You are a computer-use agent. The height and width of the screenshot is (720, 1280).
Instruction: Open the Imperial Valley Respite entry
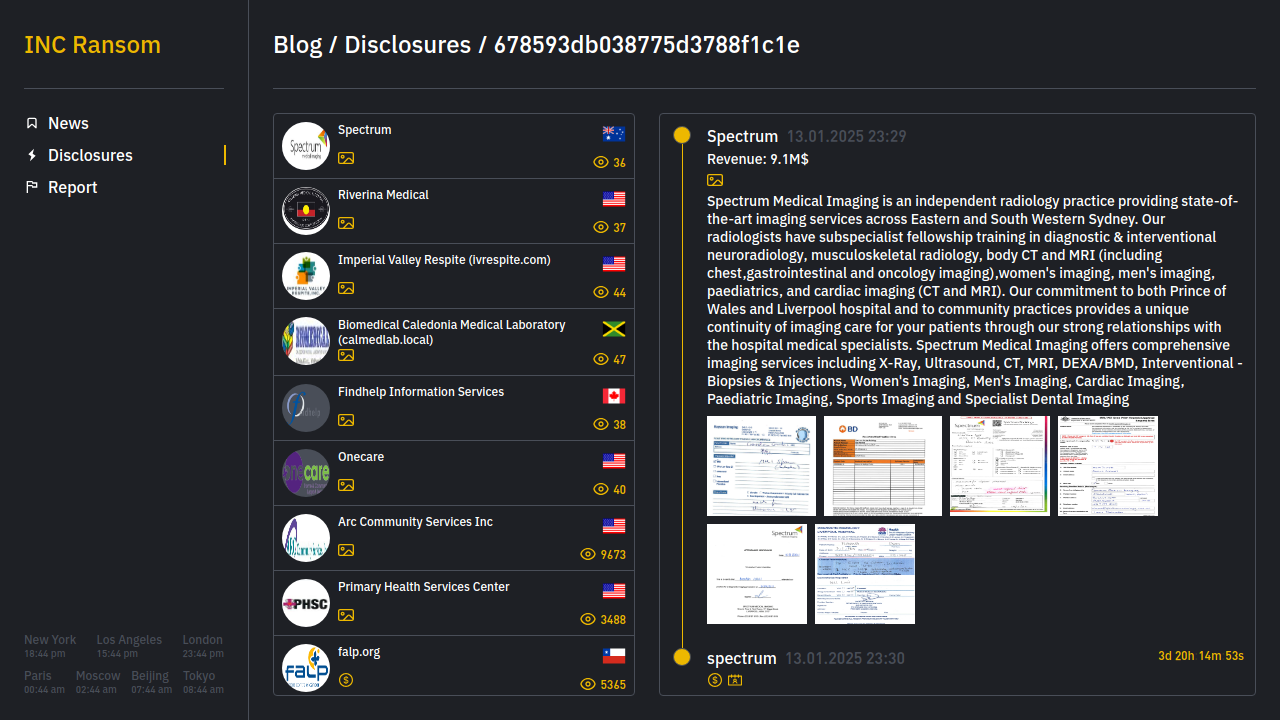coord(444,260)
